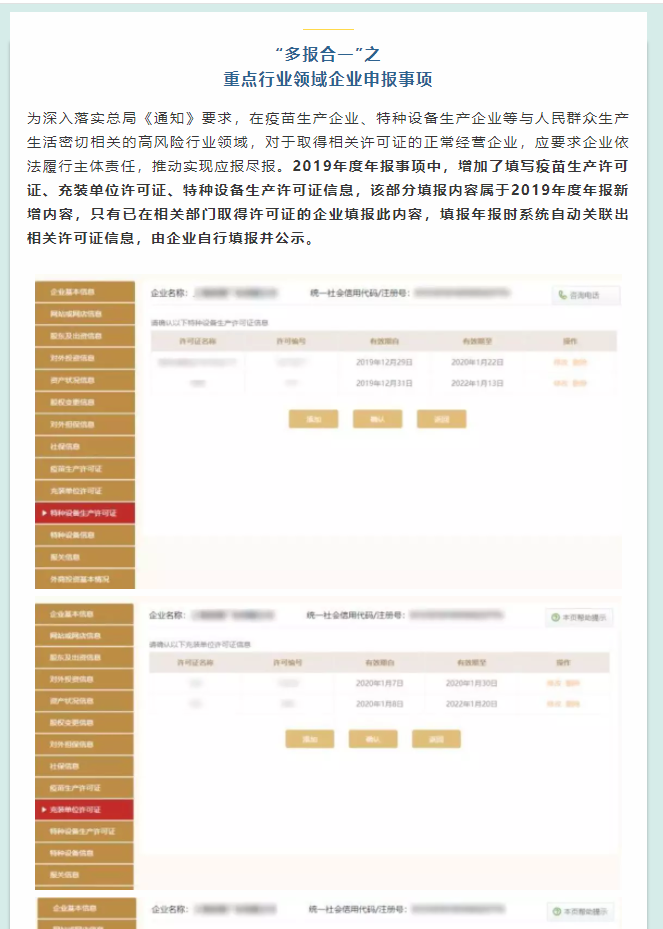
Task: Select 疫苗生产许可证 in the 特种设备生产许可证 panel sidebar
Action: 83,469
